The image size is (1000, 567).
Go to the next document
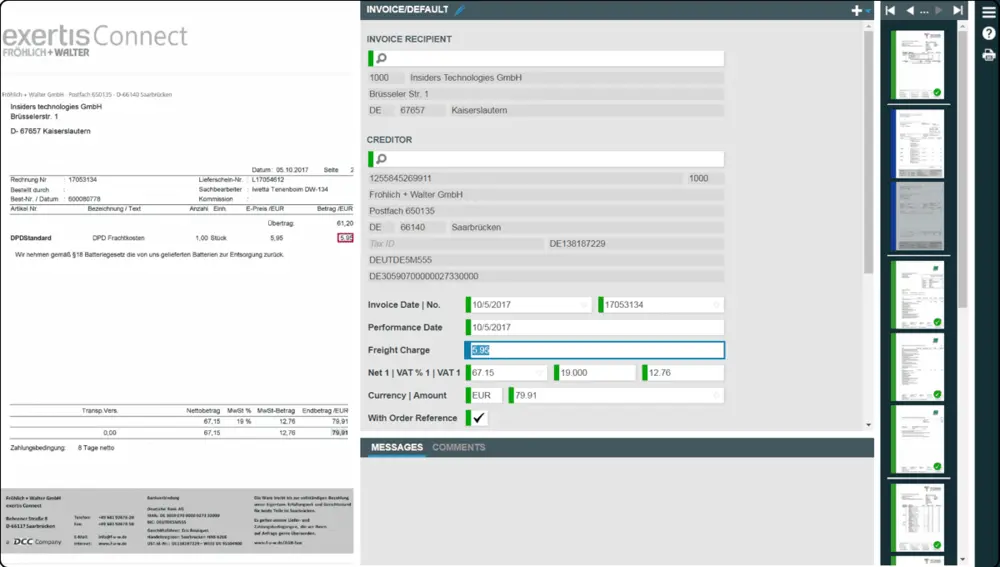[x=939, y=10]
